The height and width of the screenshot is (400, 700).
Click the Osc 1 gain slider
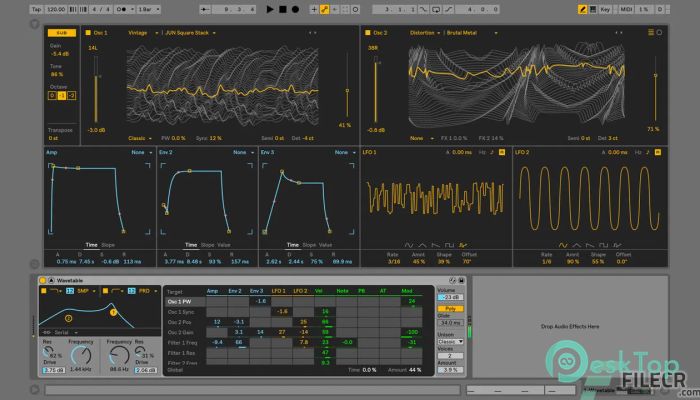point(96,89)
